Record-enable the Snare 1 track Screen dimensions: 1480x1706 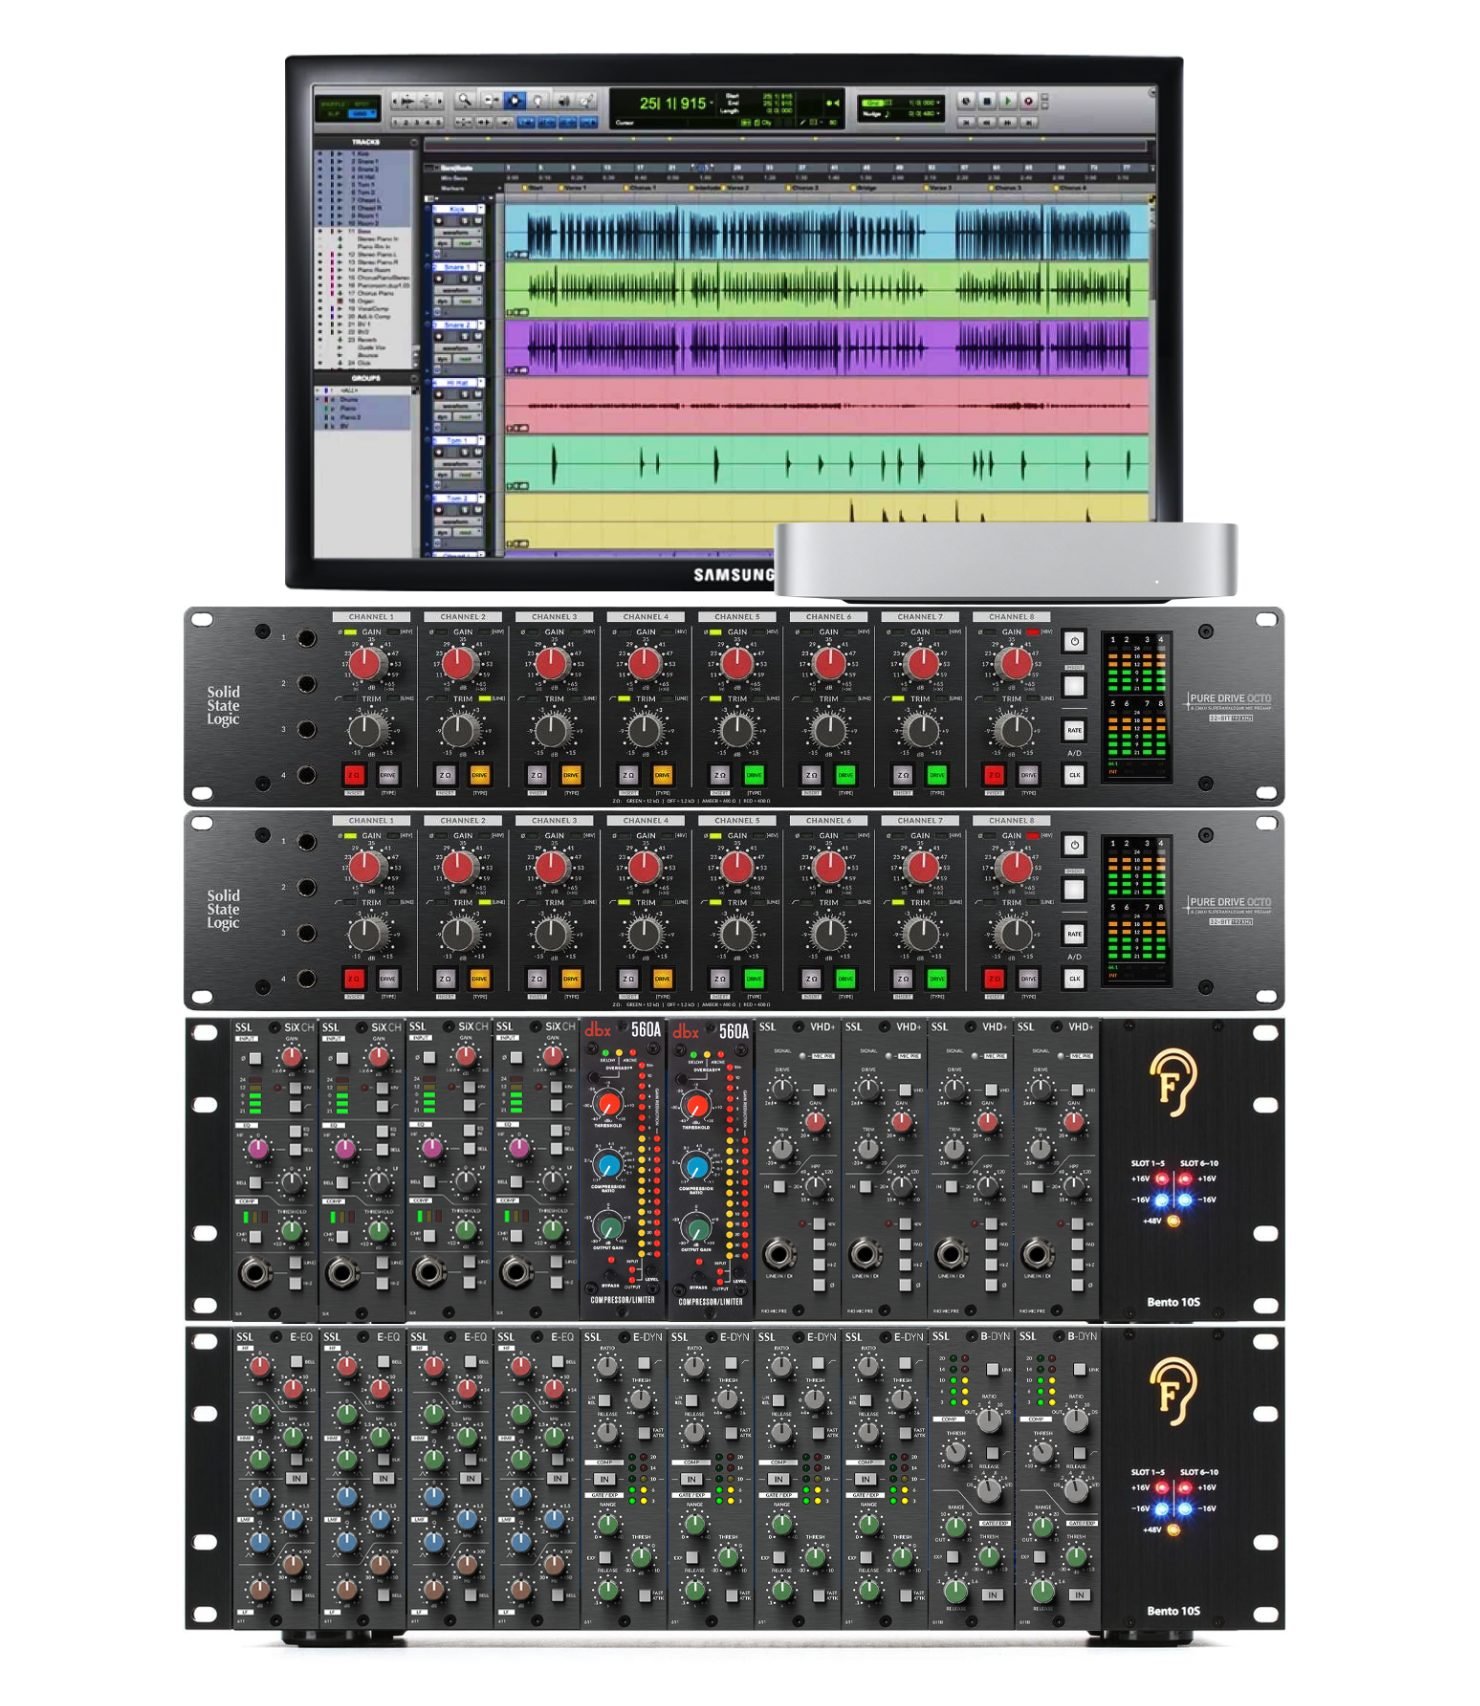439,278
